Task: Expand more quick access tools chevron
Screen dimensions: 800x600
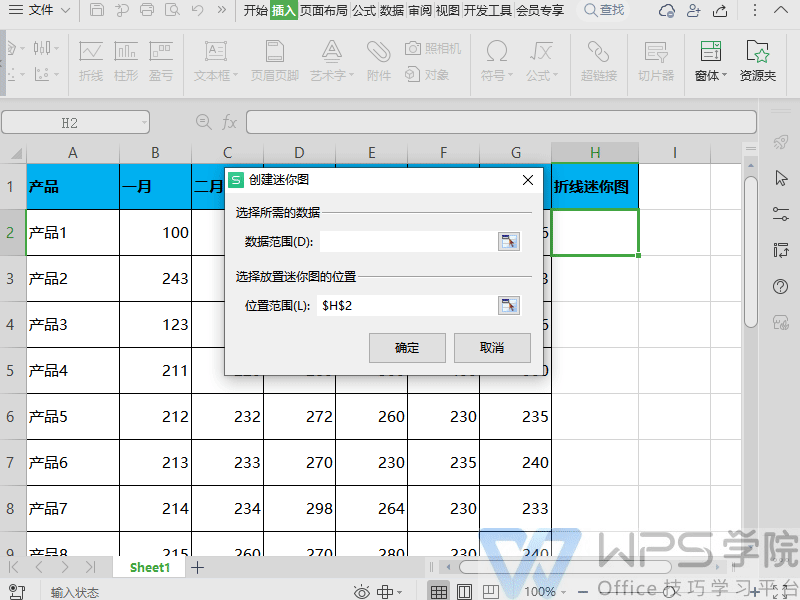Action: [x=222, y=10]
